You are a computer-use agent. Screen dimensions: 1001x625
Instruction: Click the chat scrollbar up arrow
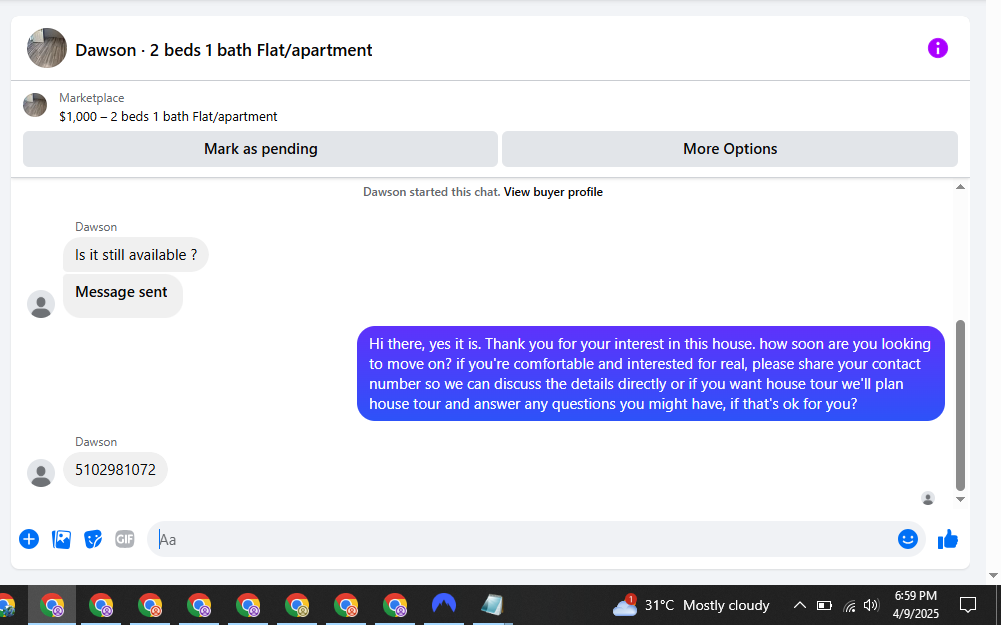[960, 187]
